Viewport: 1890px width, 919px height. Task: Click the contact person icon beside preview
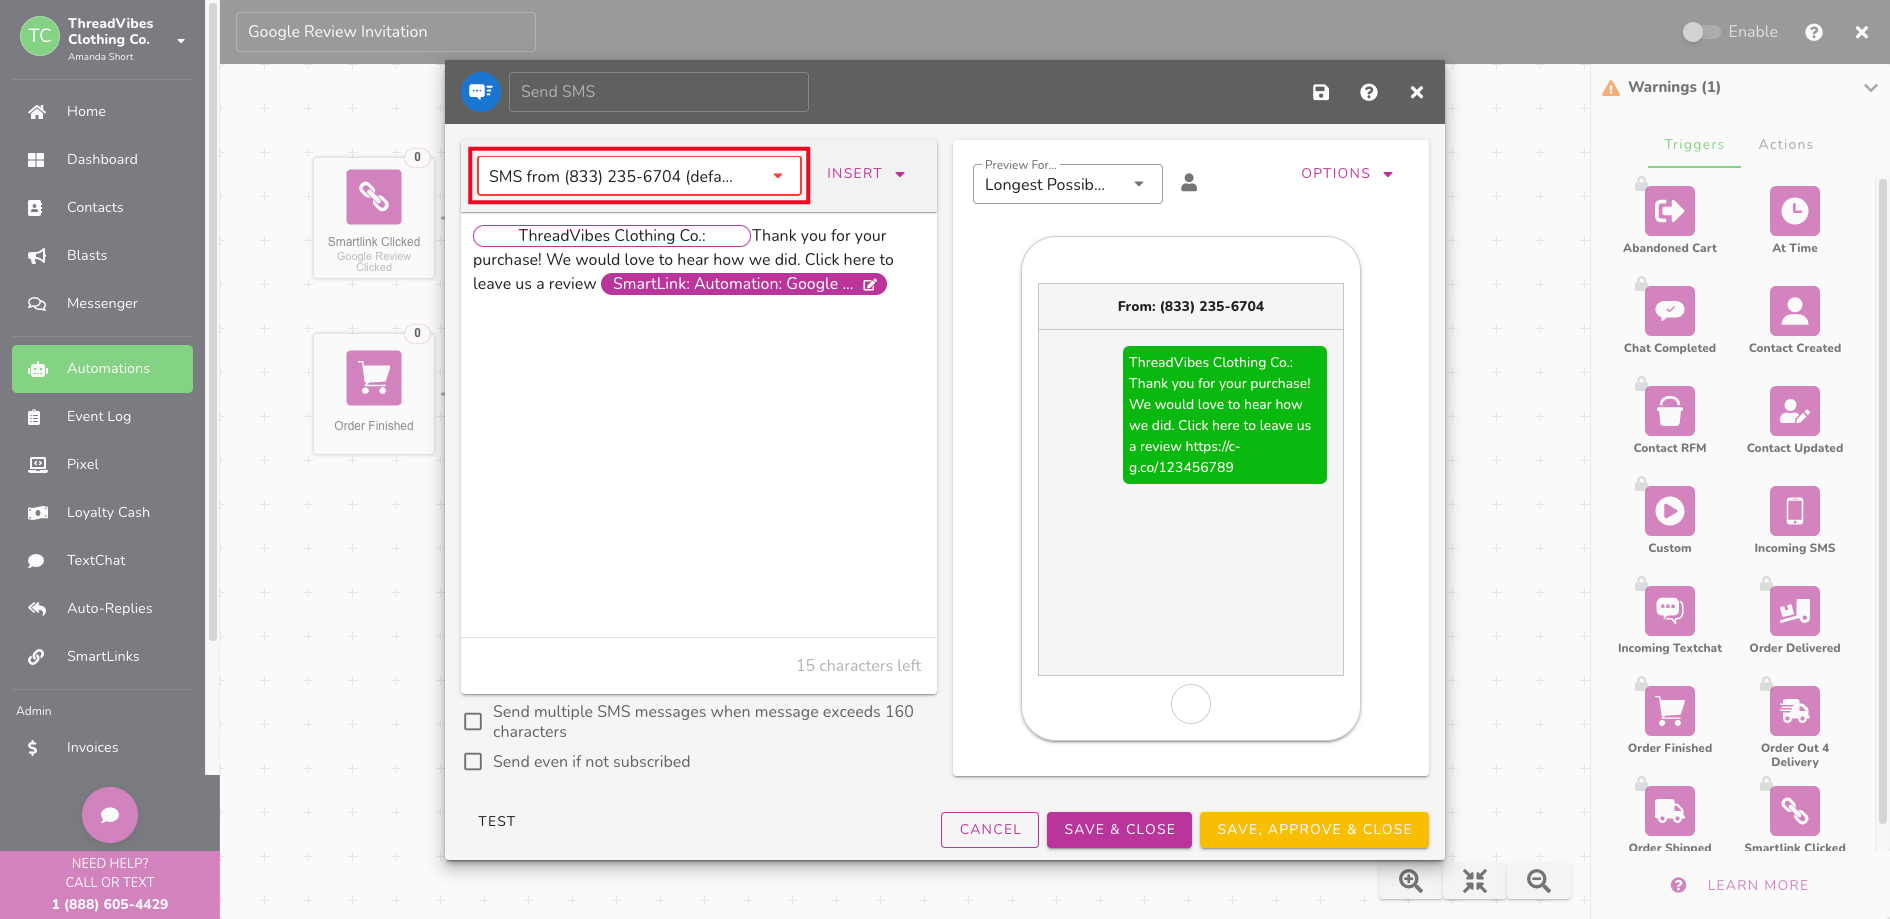[x=1189, y=183]
